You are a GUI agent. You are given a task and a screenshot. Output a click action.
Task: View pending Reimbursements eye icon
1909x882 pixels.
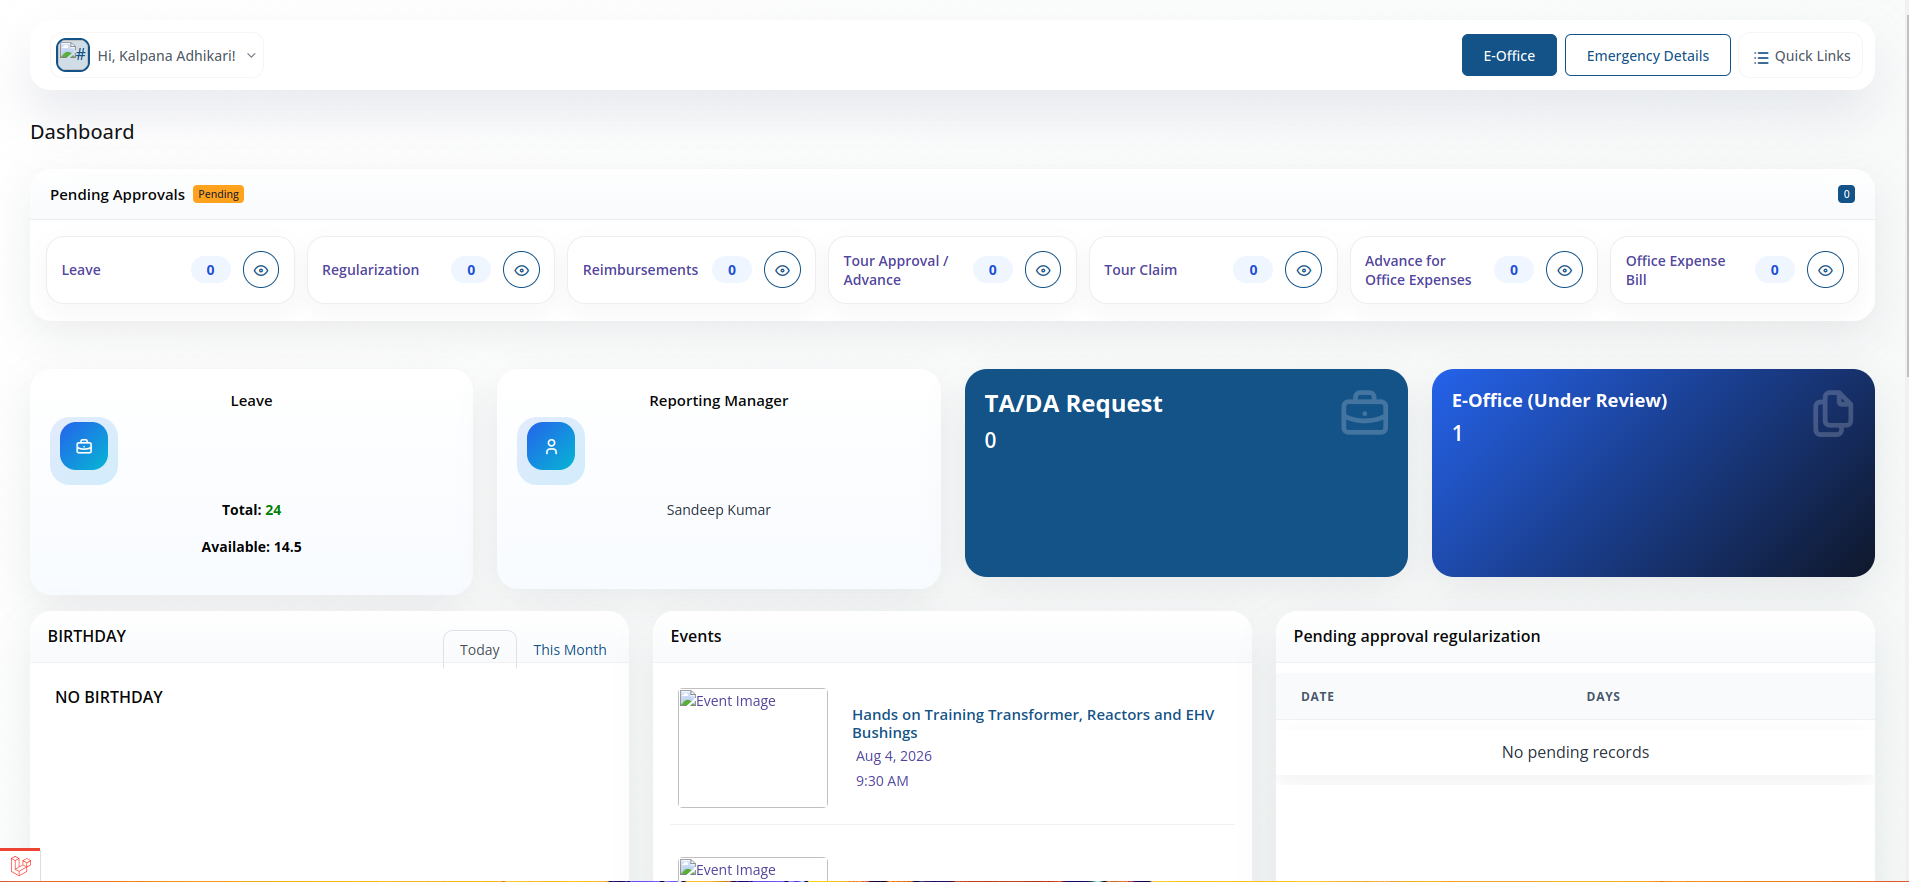coord(782,270)
